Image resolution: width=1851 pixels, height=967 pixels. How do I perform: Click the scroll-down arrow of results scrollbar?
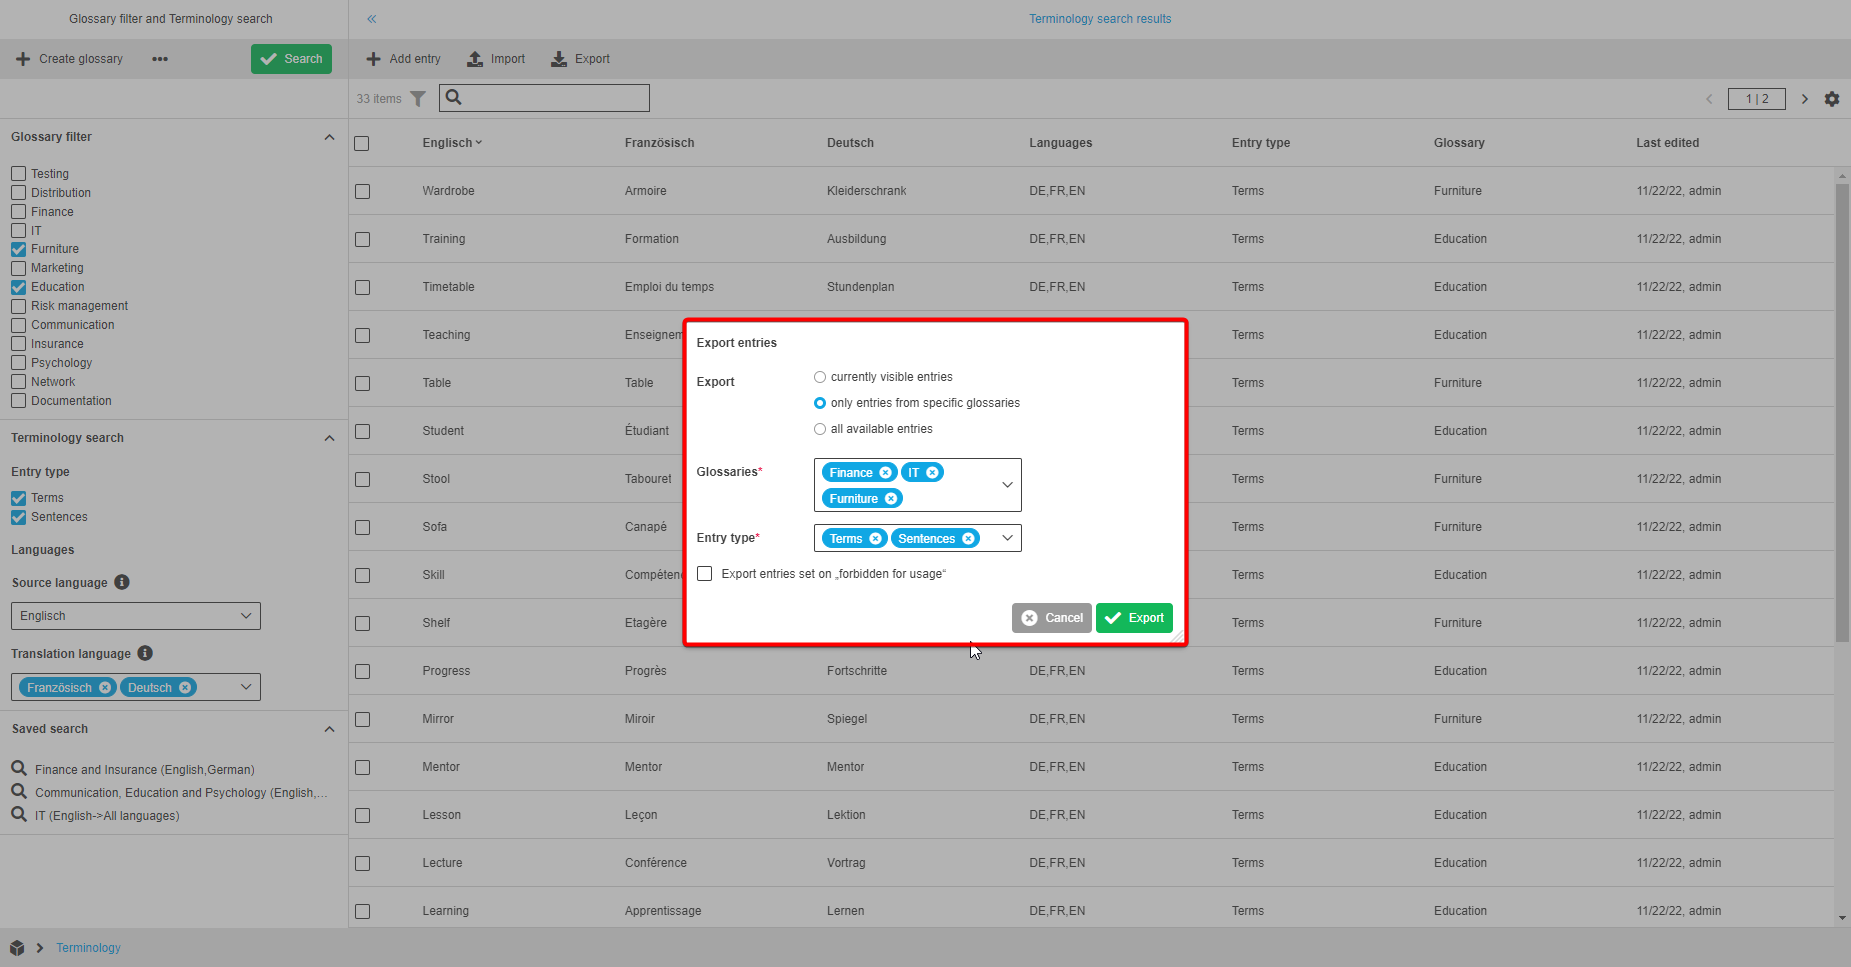point(1842,918)
